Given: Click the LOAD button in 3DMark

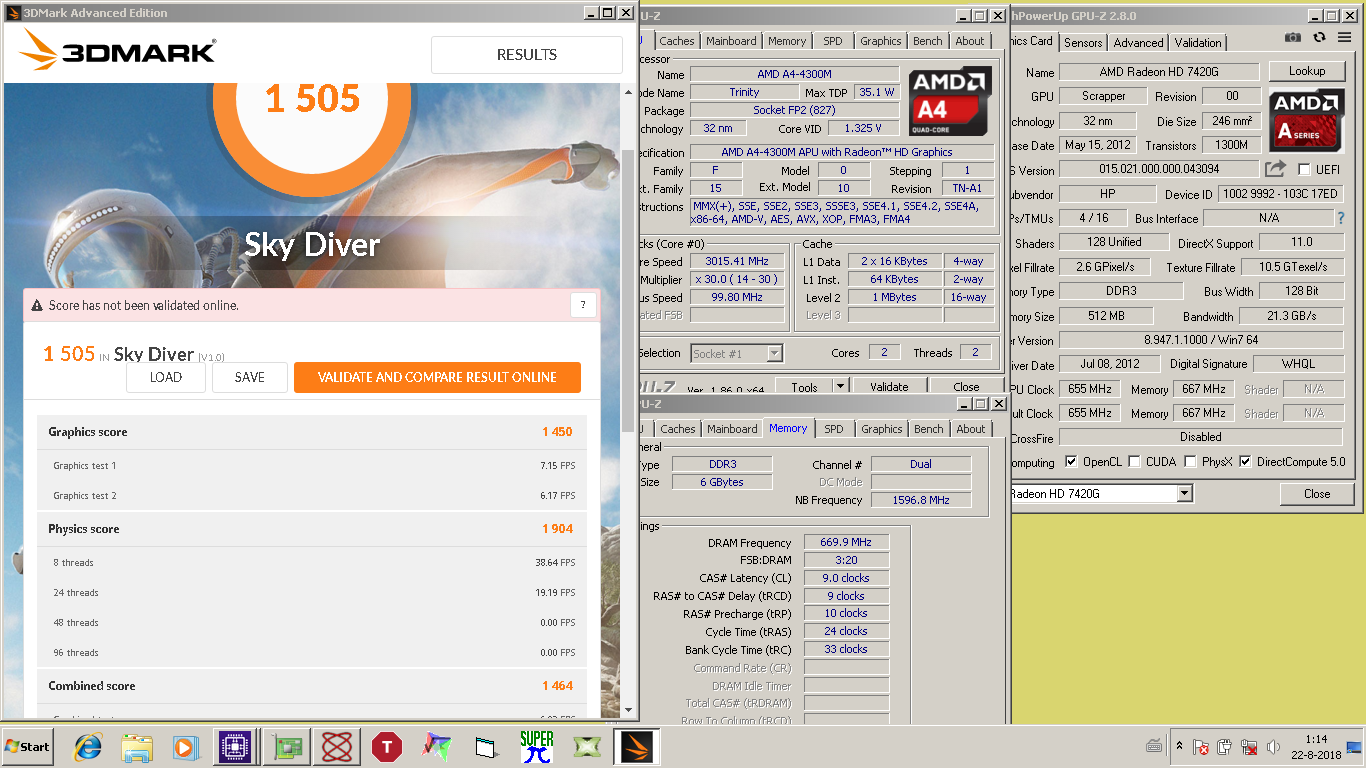Looking at the screenshot, I should (166, 377).
